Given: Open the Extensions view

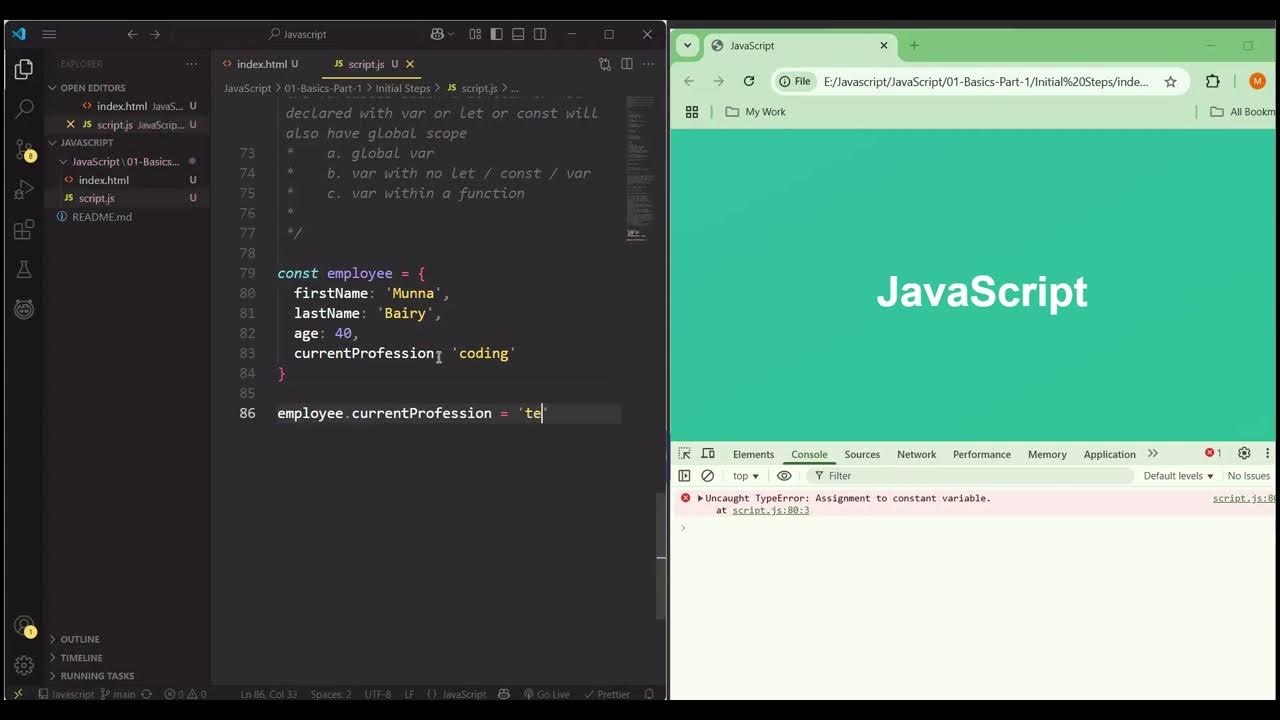Looking at the screenshot, I should (x=24, y=230).
